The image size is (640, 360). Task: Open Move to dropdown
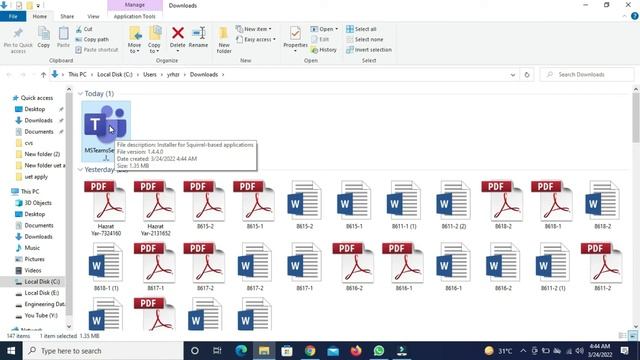tap(134, 40)
